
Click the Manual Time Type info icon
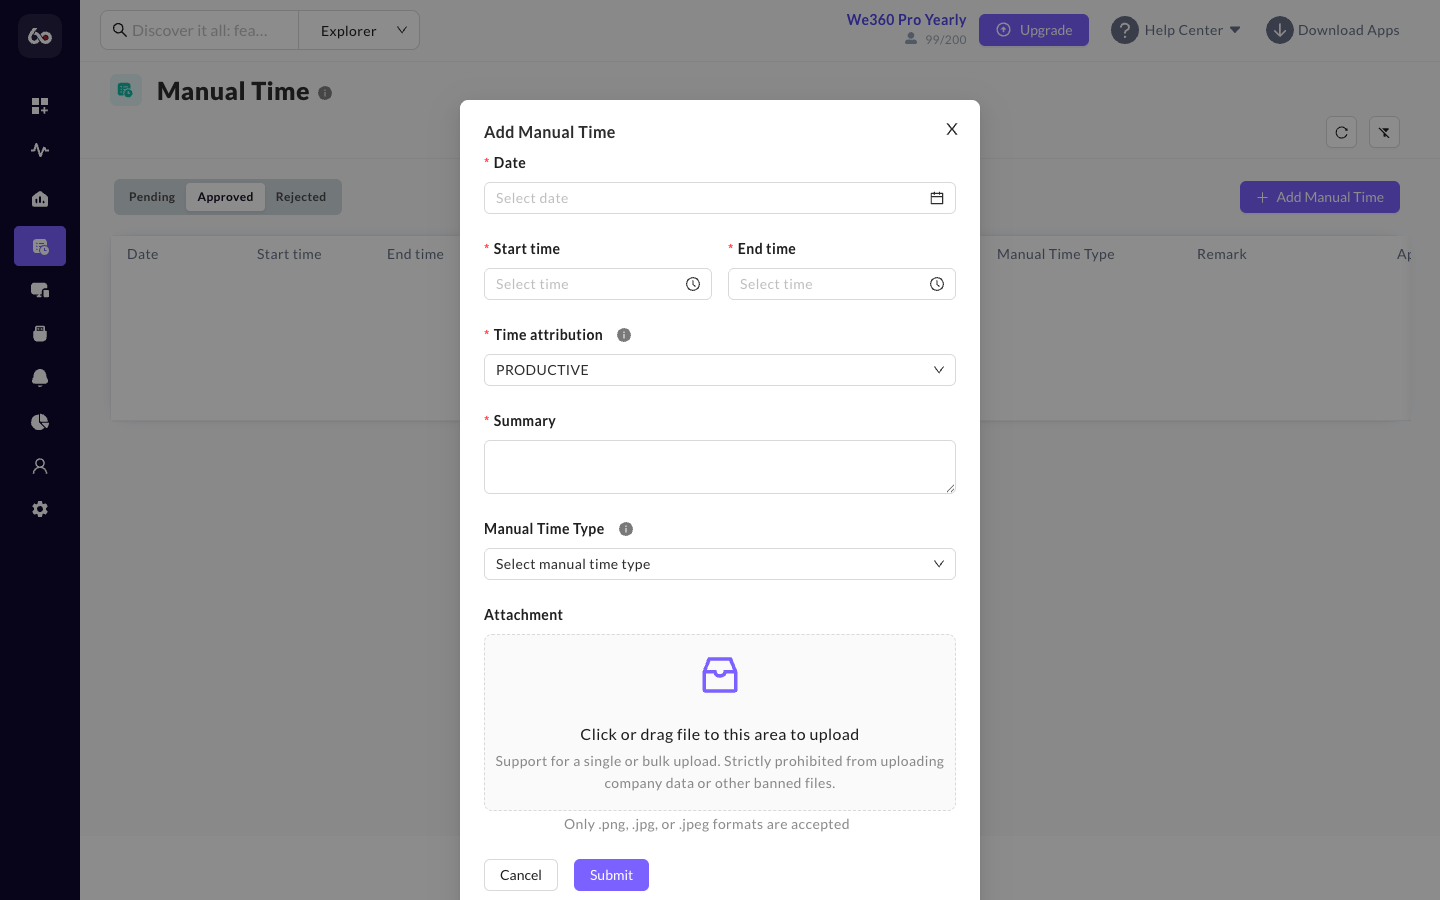coord(626,529)
